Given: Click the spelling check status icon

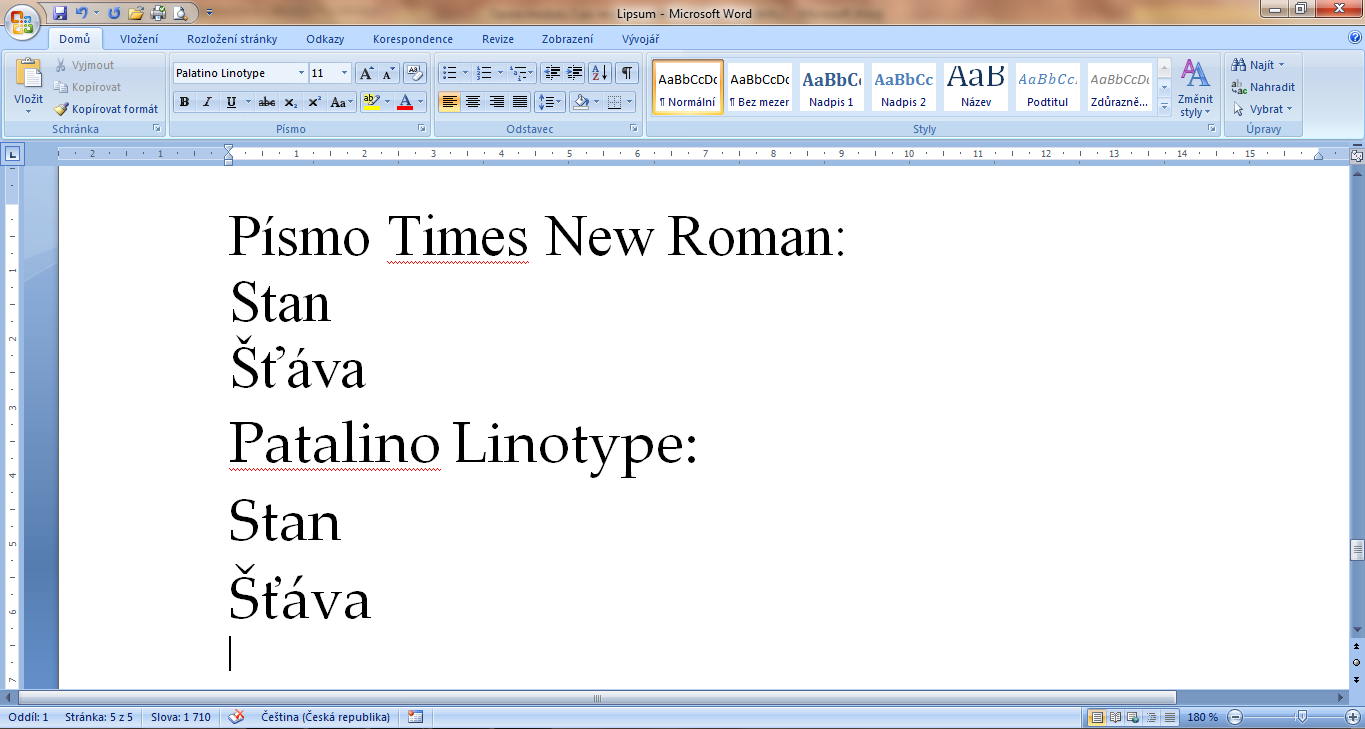Looking at the screenshot, I should 237,717.
